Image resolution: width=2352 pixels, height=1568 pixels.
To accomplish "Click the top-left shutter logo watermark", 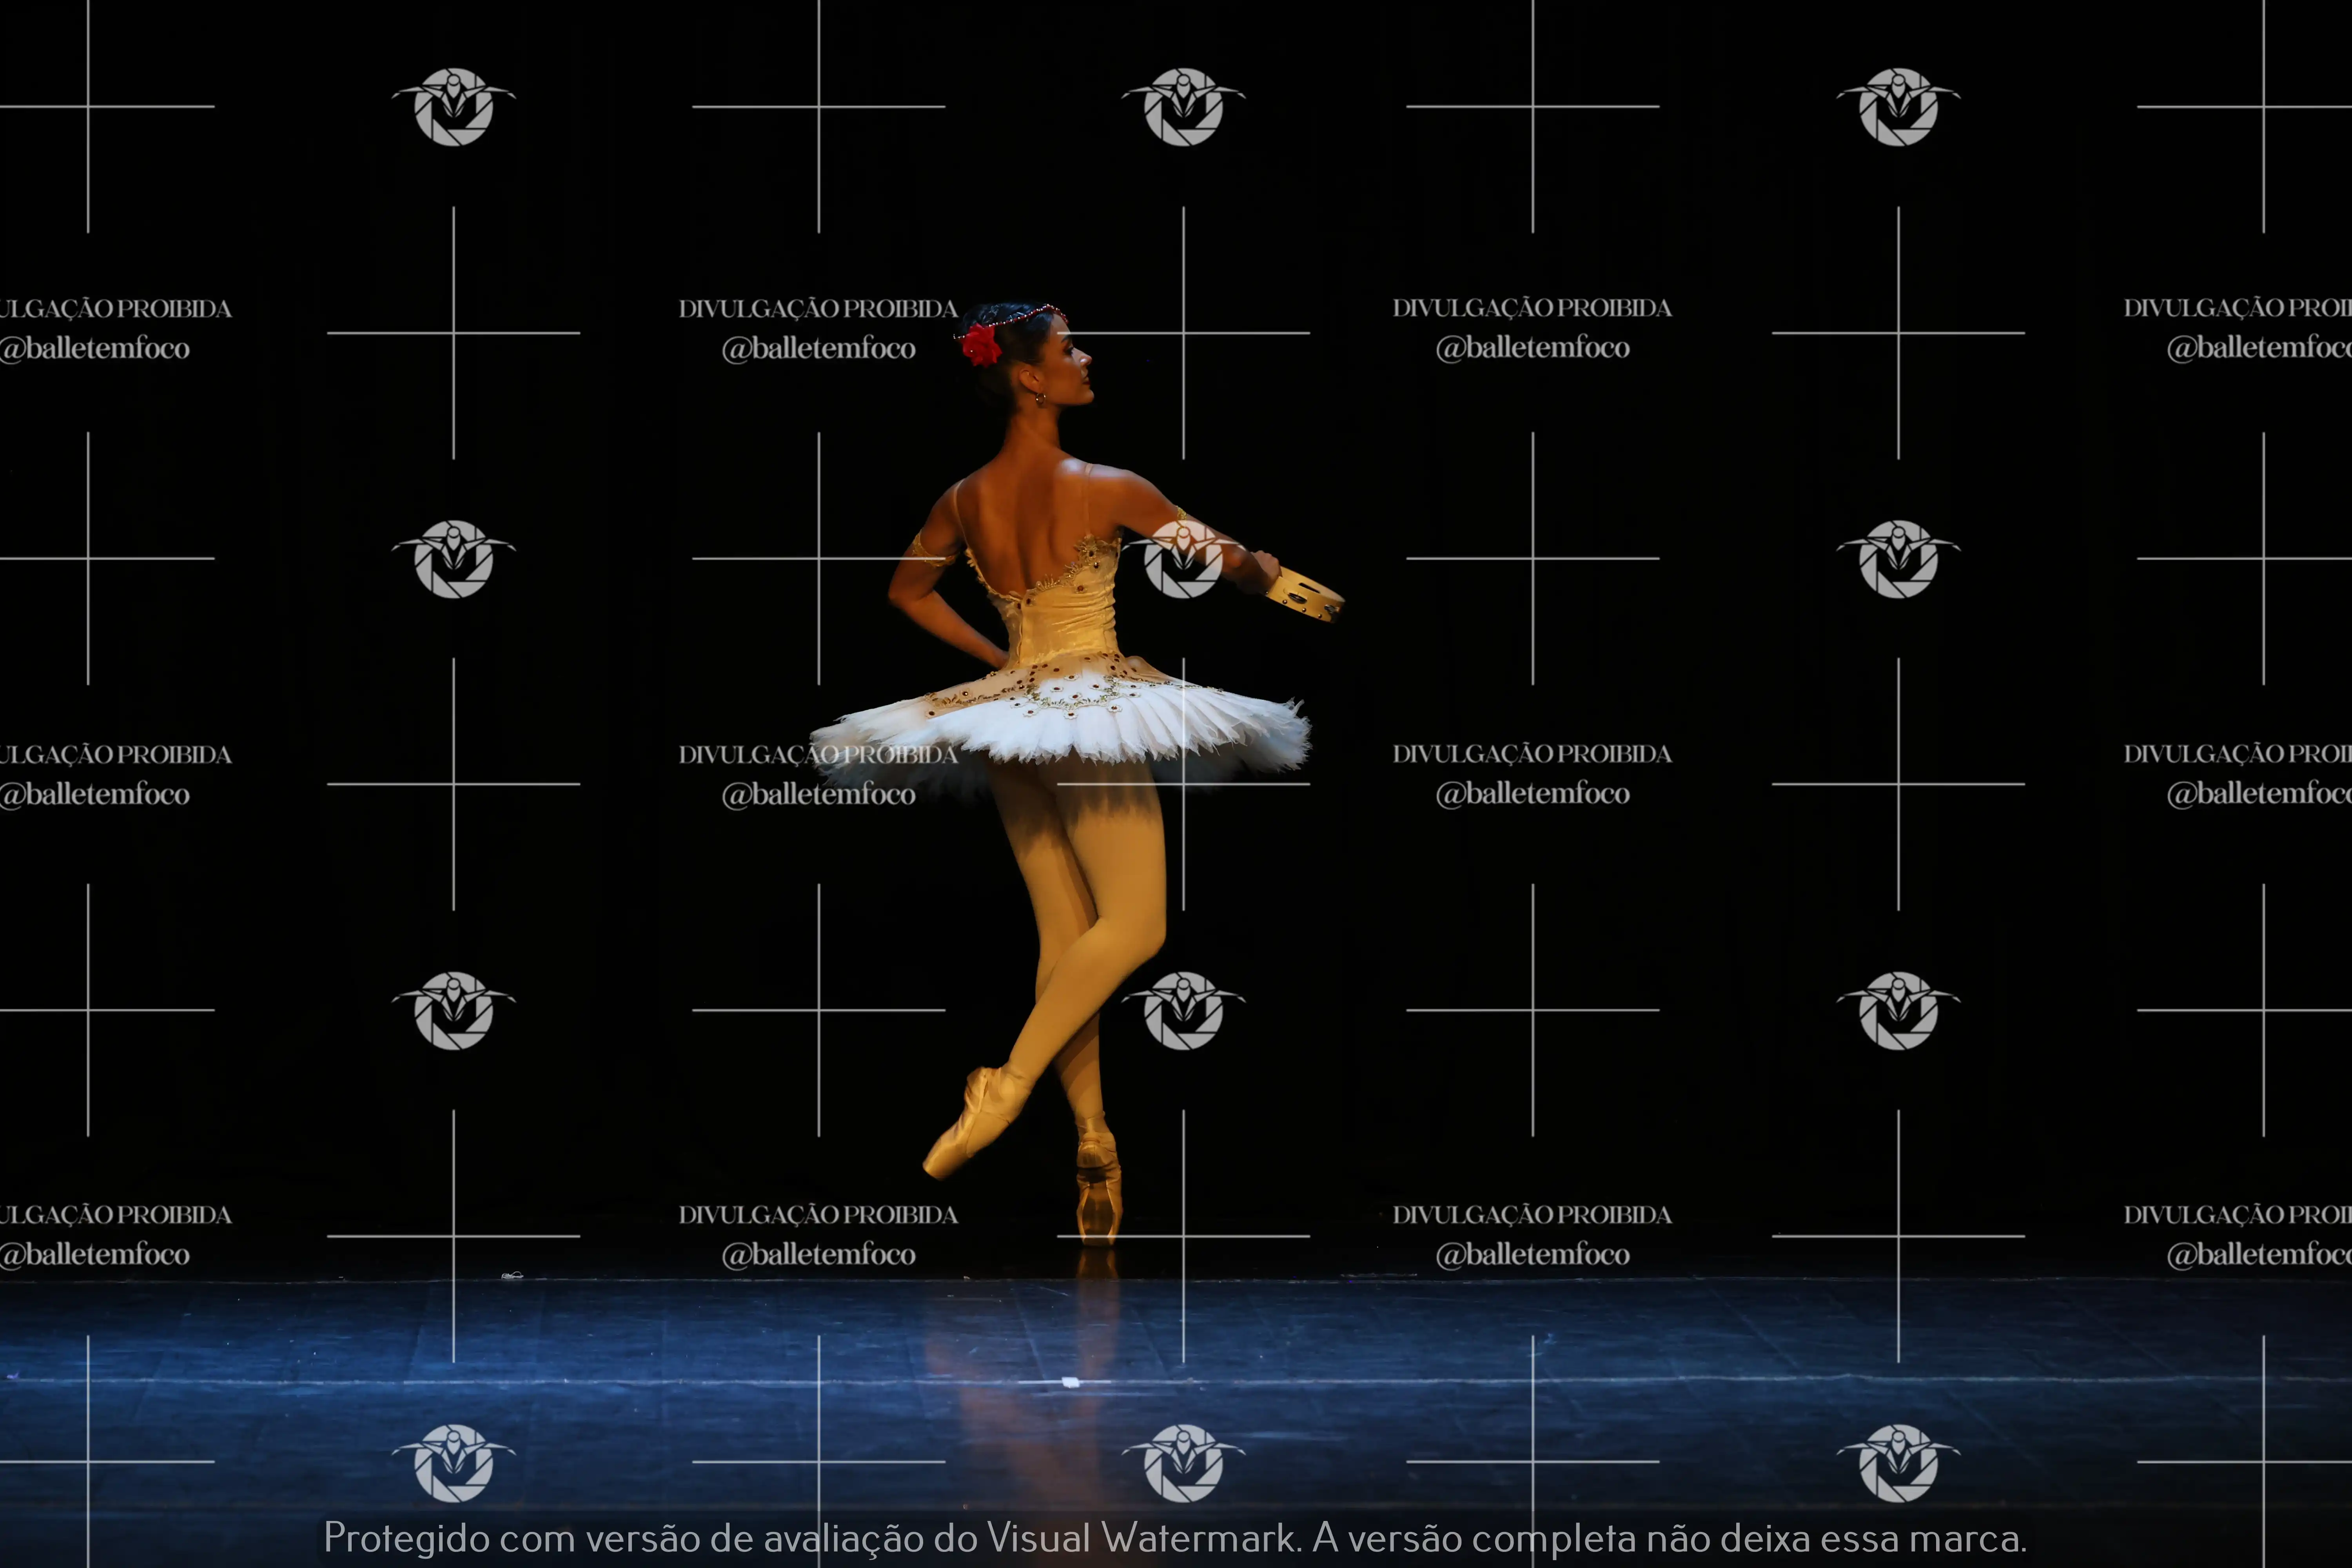I will pyautogui.click(x=453, y=107).
